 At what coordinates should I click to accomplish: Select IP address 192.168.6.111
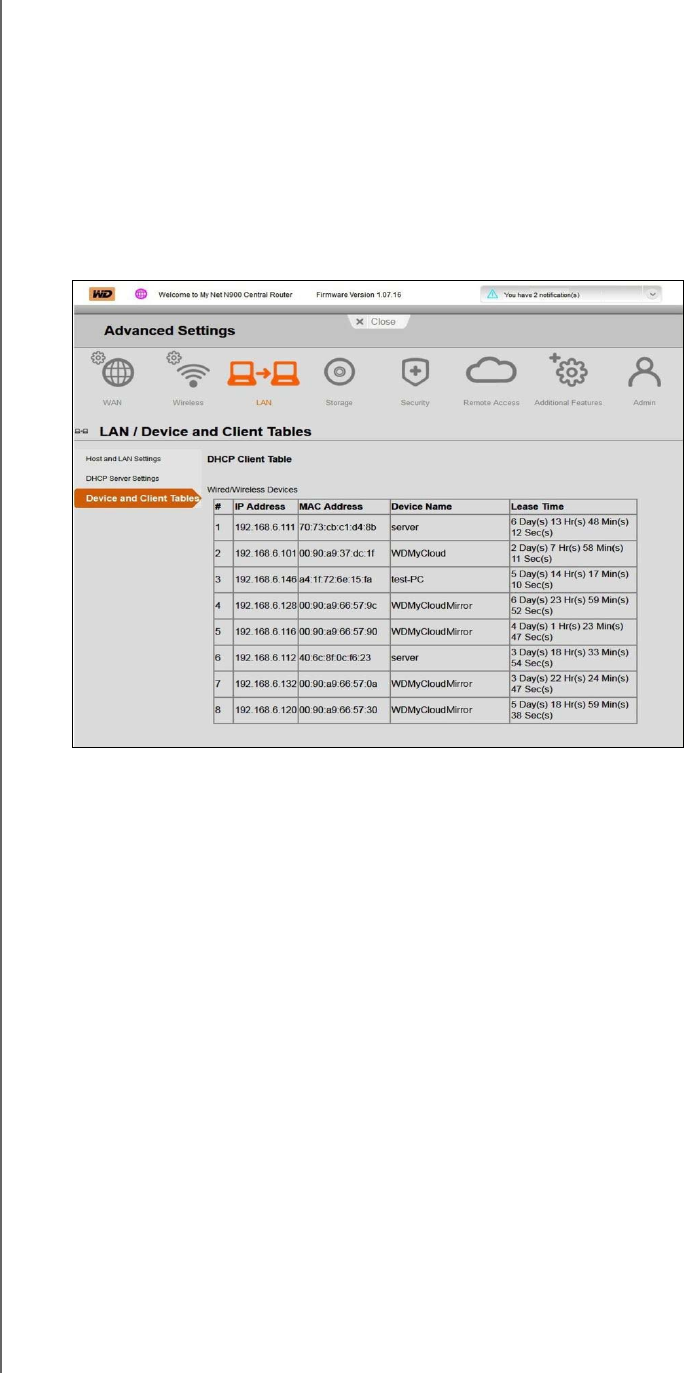coord(265,527)
